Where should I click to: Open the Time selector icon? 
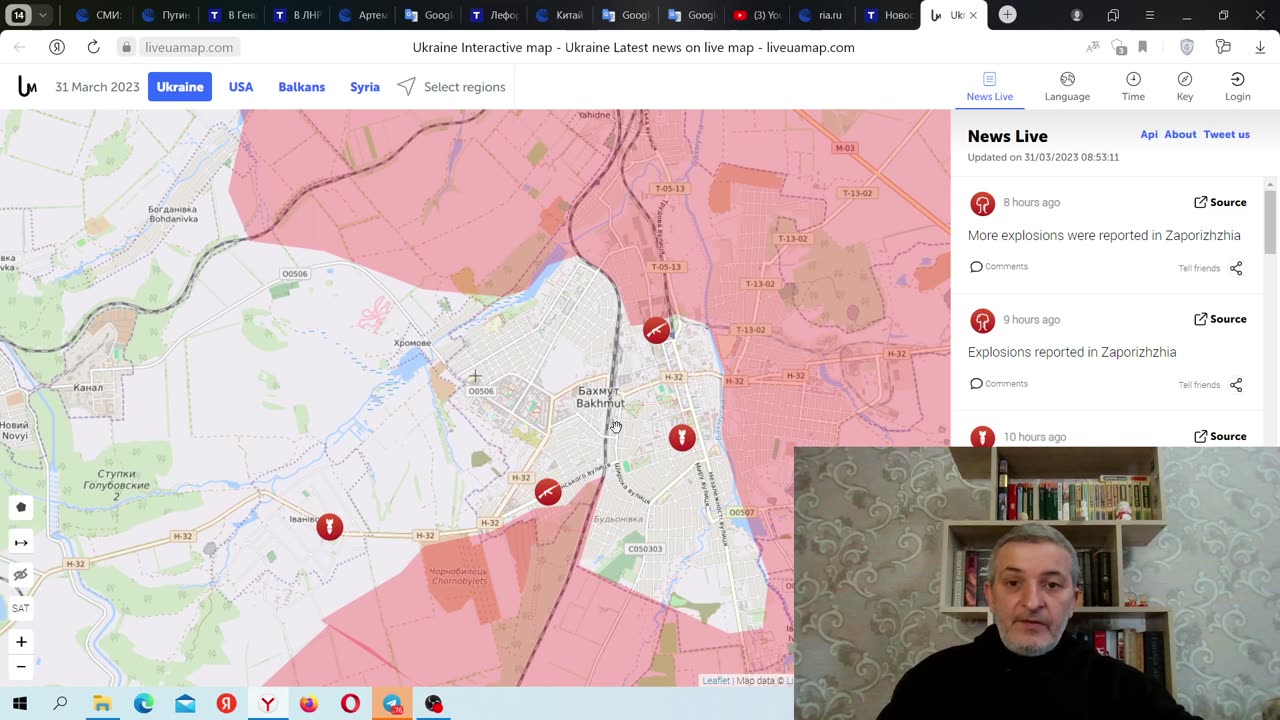[1133, 79]
